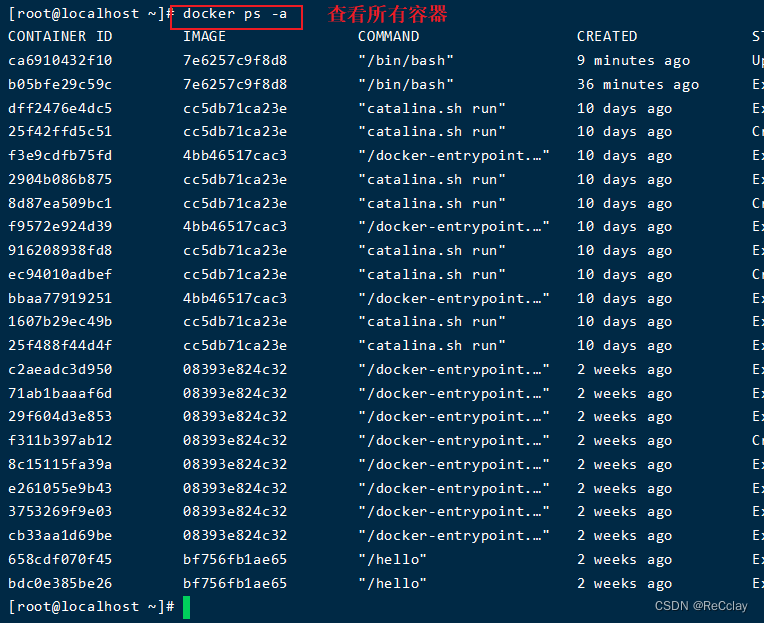
Task: Click the CONTAINER ID column header
Action: (x=60, y=37)
